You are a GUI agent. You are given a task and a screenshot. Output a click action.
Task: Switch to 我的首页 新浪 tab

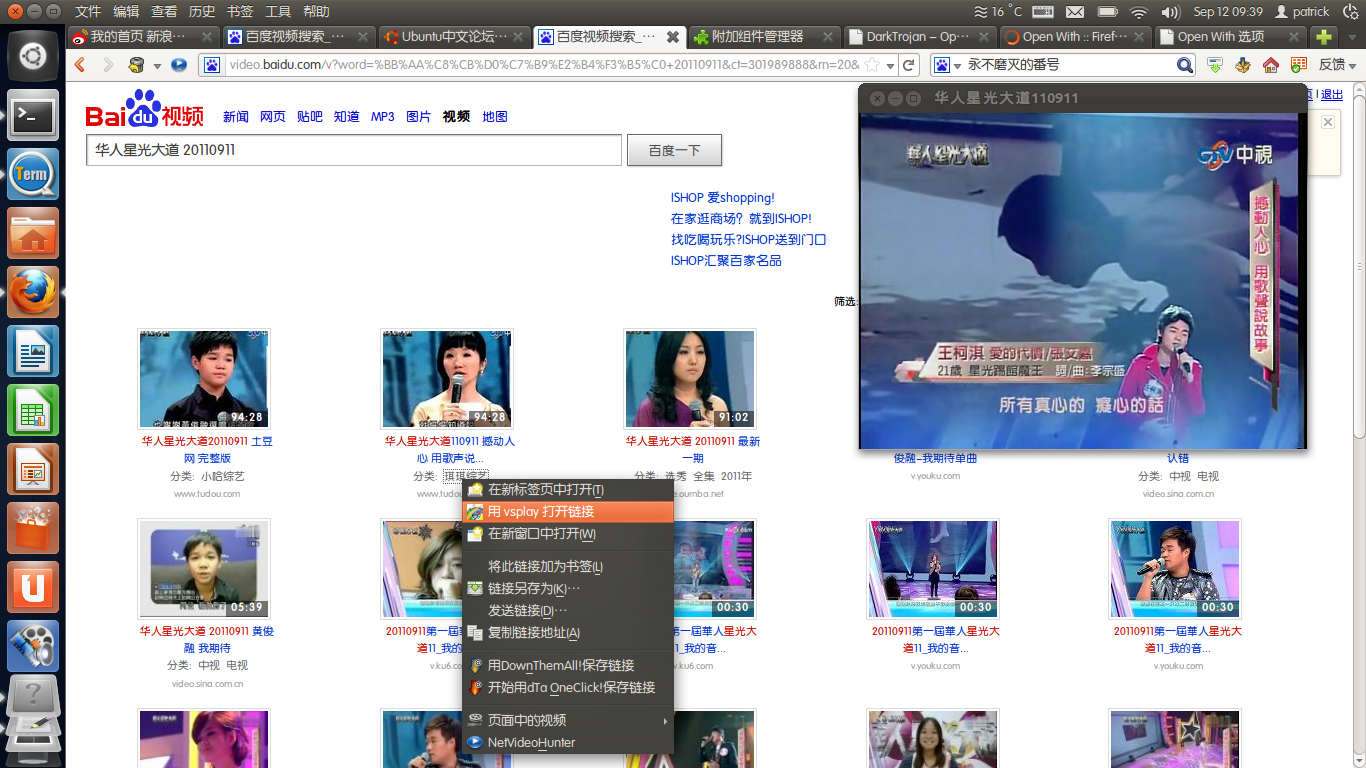pos(142,36)
